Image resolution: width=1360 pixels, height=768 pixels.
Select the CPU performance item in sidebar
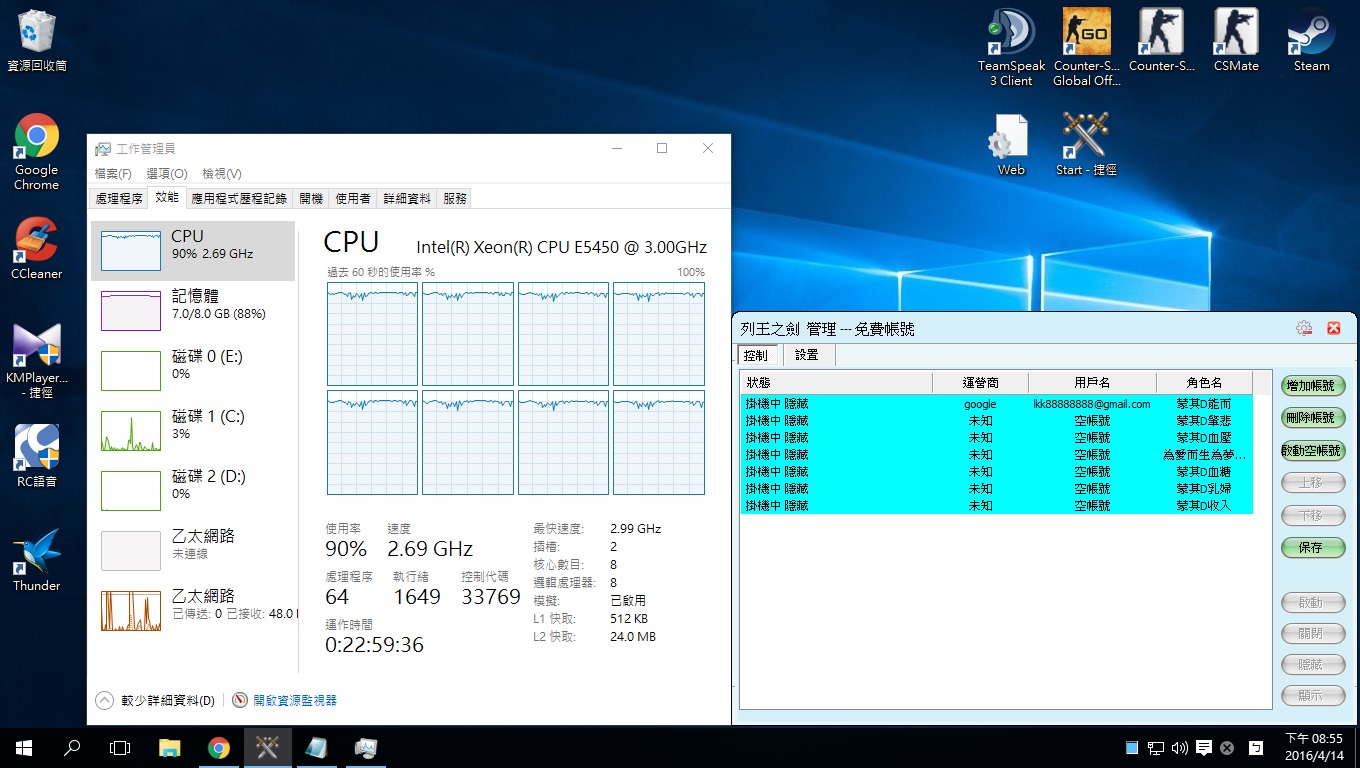point(193,250)
